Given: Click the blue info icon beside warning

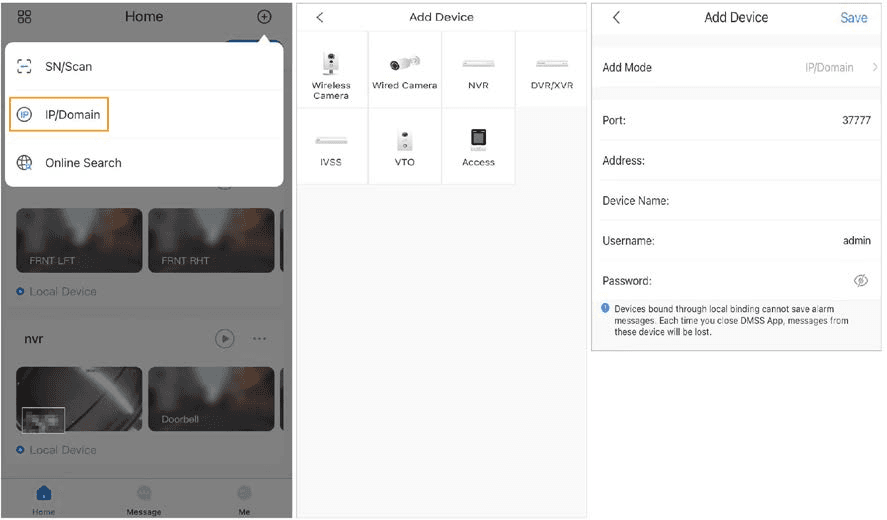Looking at the screenshot, I should (605, 308).
